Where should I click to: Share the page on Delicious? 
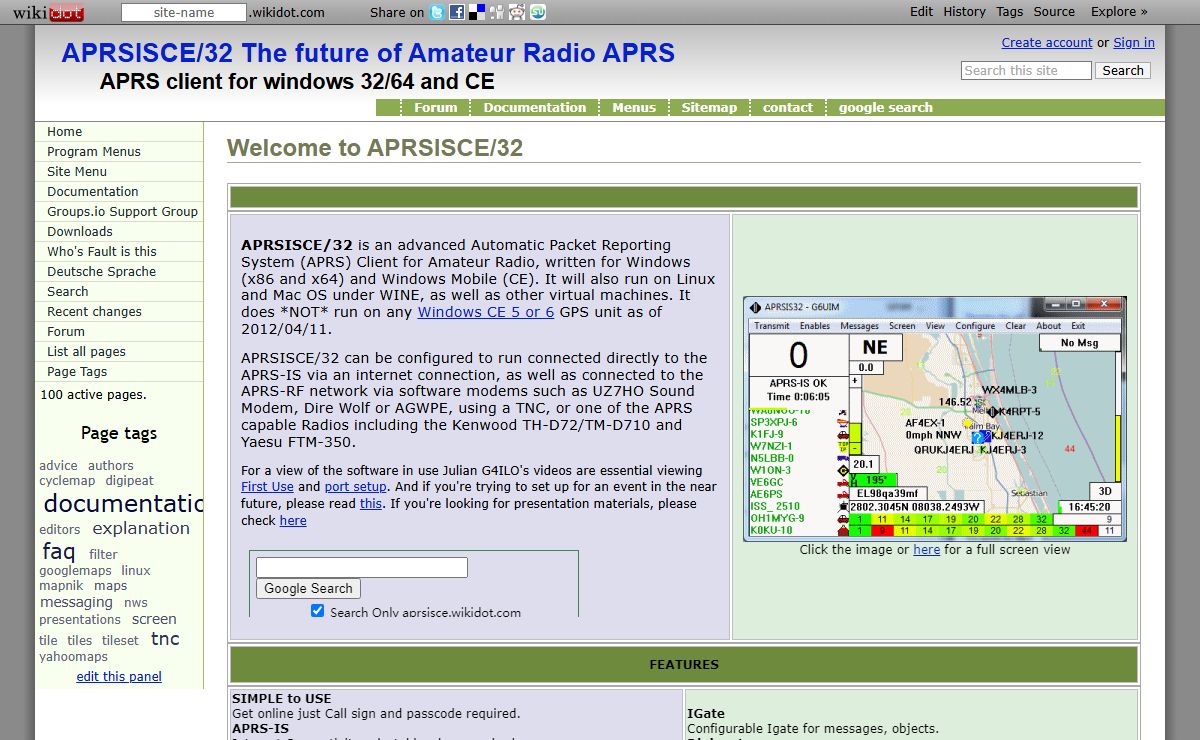(477, 12)
